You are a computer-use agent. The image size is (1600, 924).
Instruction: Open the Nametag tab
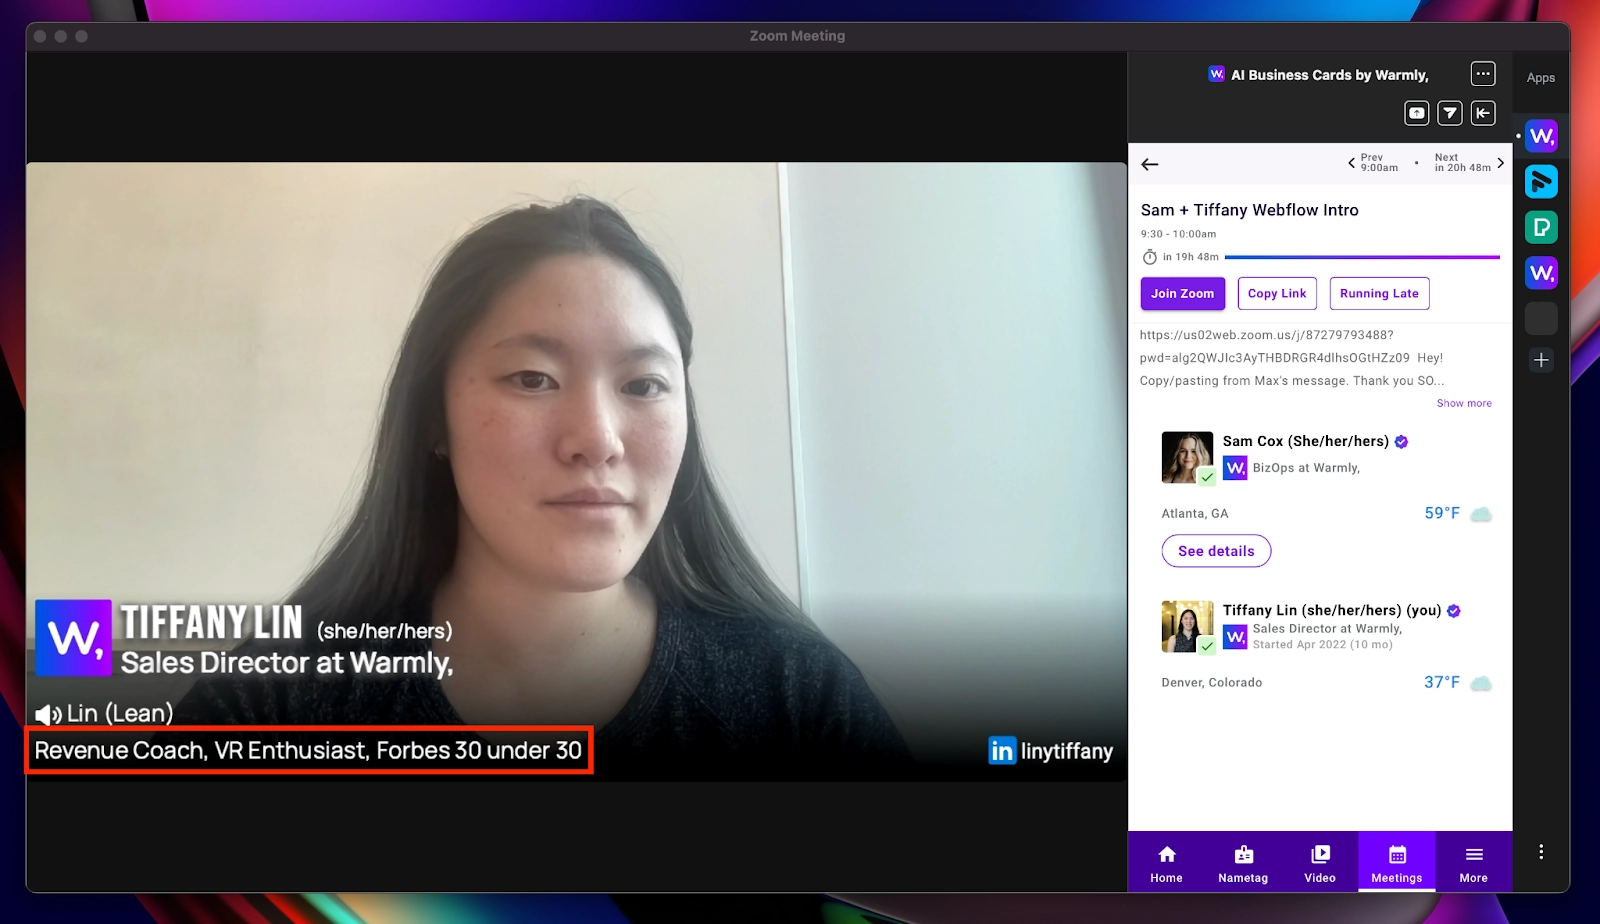pyautogui.click(x=1243, y=864)
